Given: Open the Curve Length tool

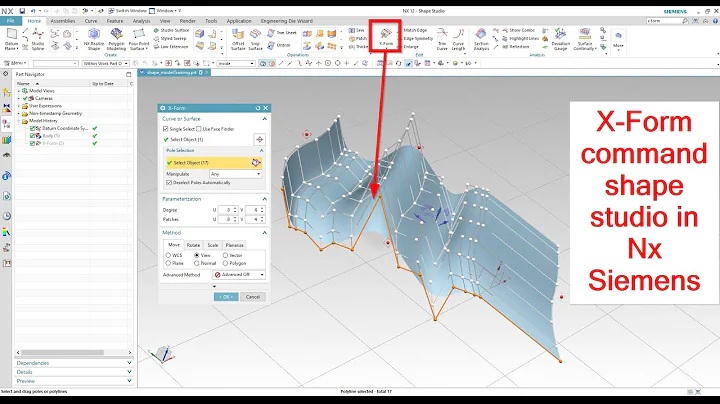Looking at the screenshot, I should [458, 39].
